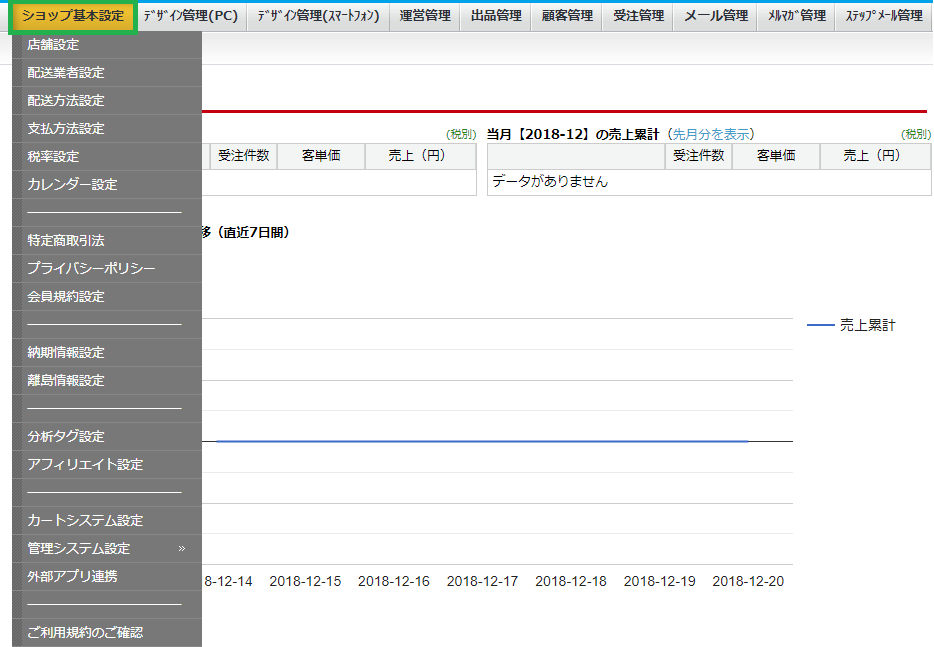Open the メール管理 tab

coord(715,16)
